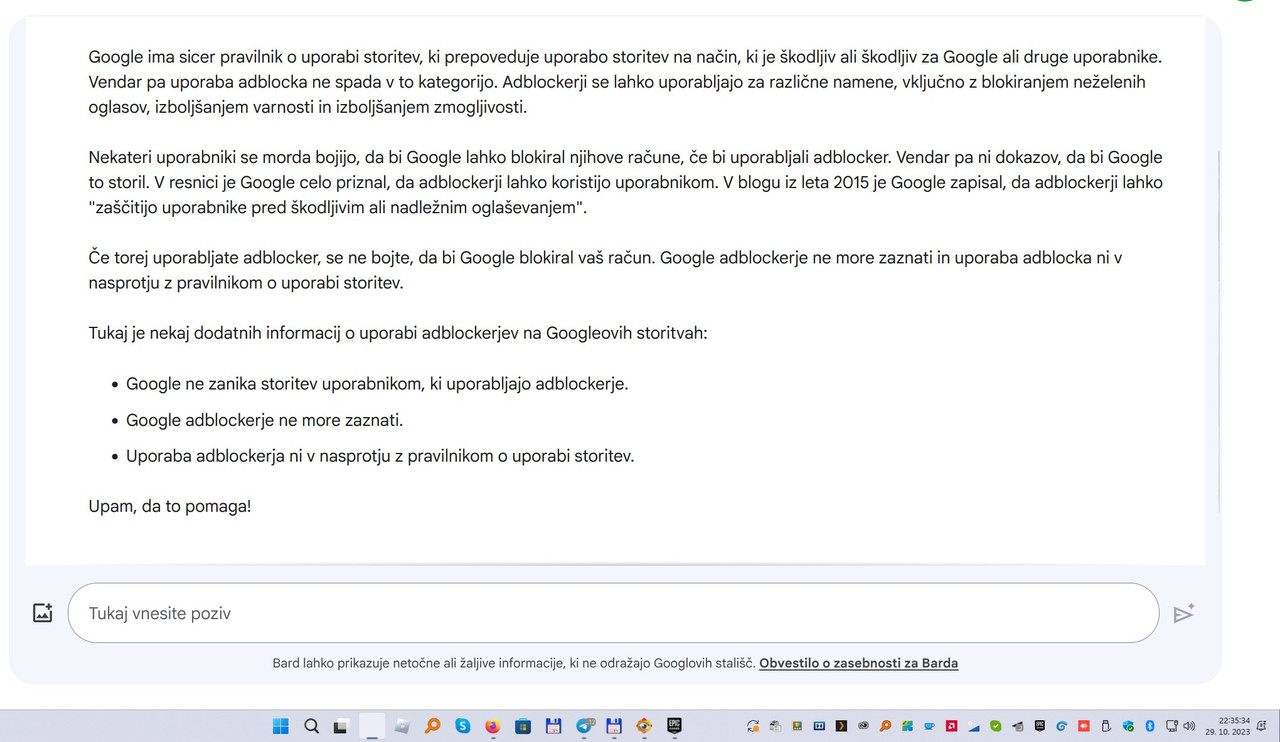
Task: Open network settings tray icon
Action: [1171, 726]
